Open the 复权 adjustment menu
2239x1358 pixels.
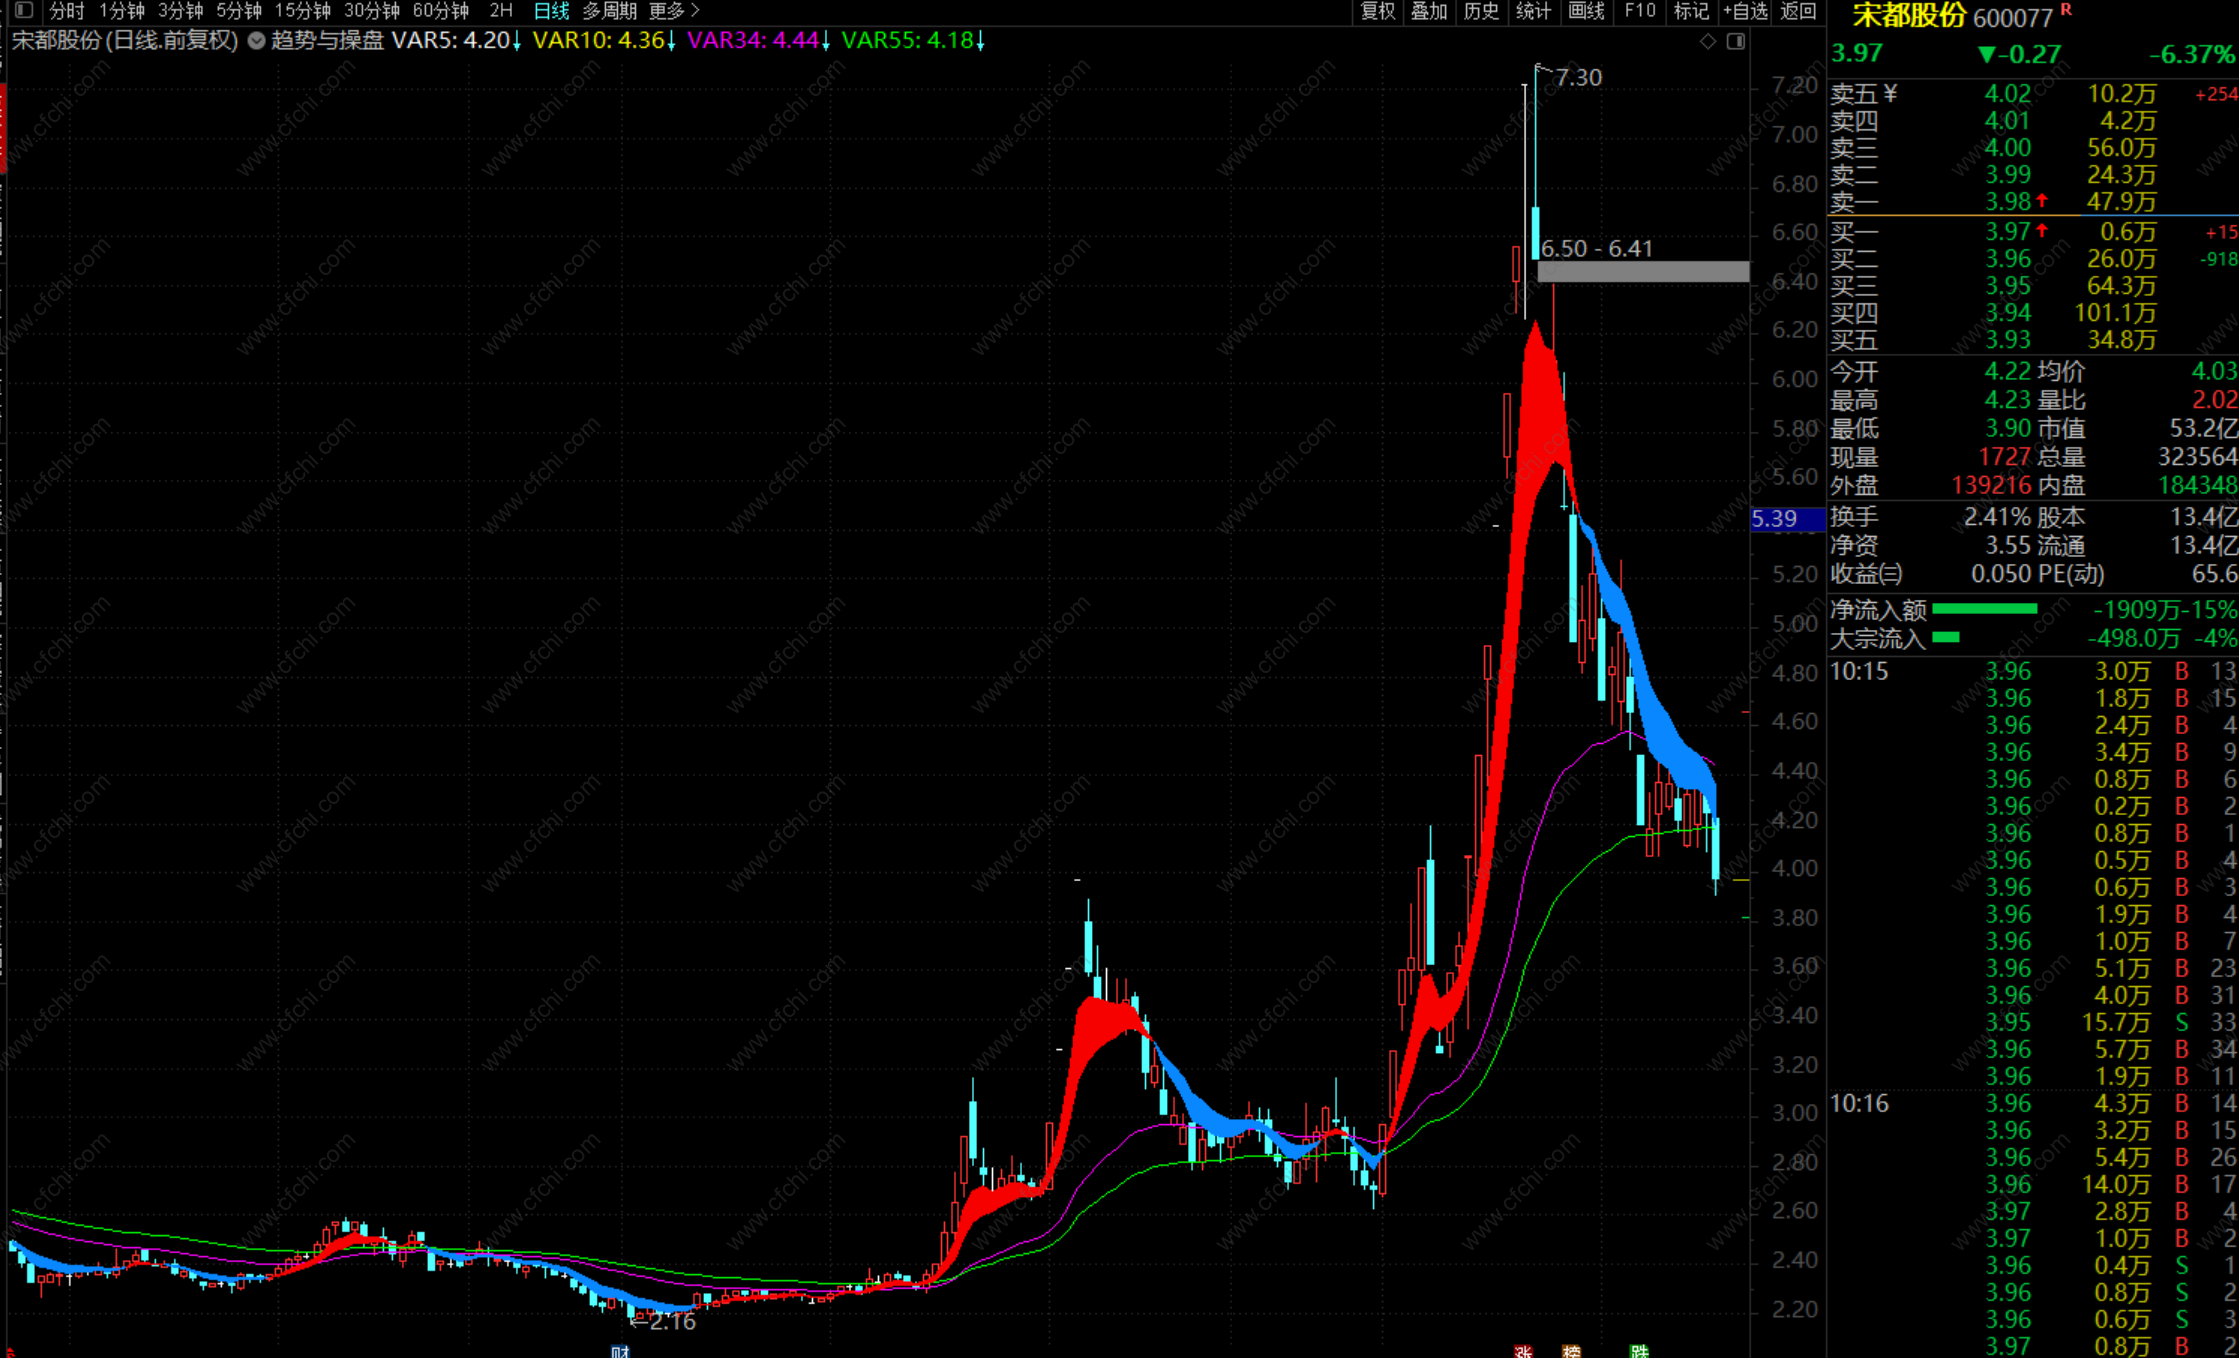click(1377, 11)
